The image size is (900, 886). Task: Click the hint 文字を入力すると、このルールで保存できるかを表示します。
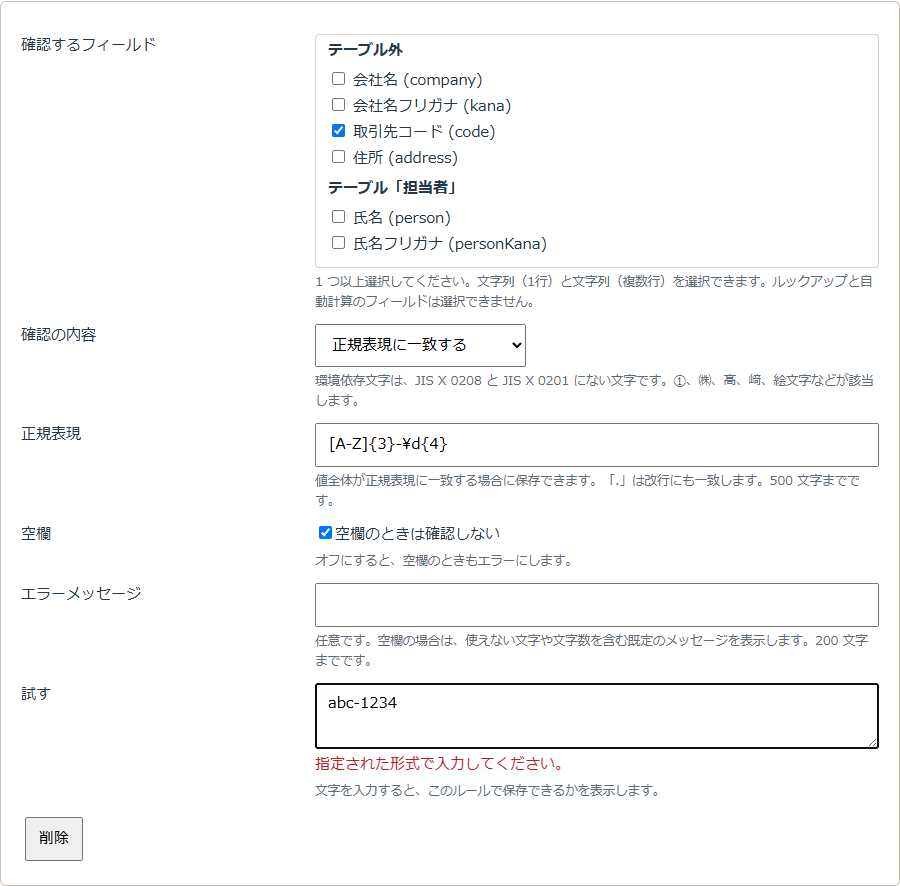click(488, 791)
